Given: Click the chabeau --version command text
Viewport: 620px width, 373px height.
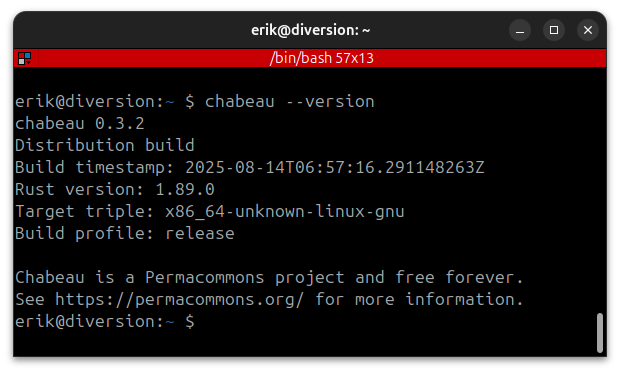Looking at the screenshot, I should click(x=289, y=102).
